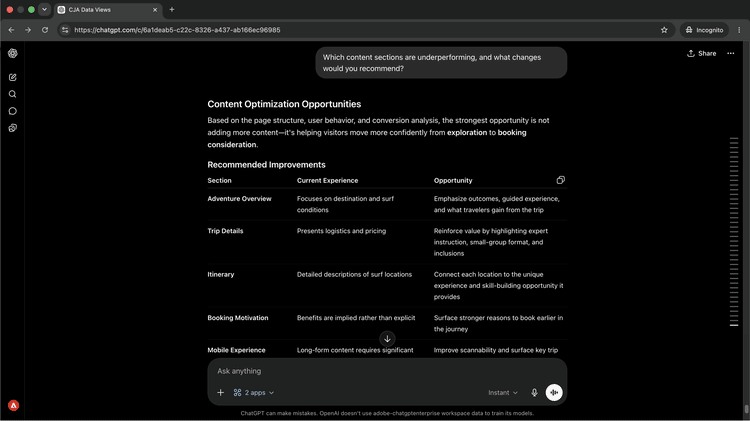Image resolution: width=750 pixels, height=421 pixels.
Task: Jump to bottom with down-arrow button
Action: pos(387,339)
